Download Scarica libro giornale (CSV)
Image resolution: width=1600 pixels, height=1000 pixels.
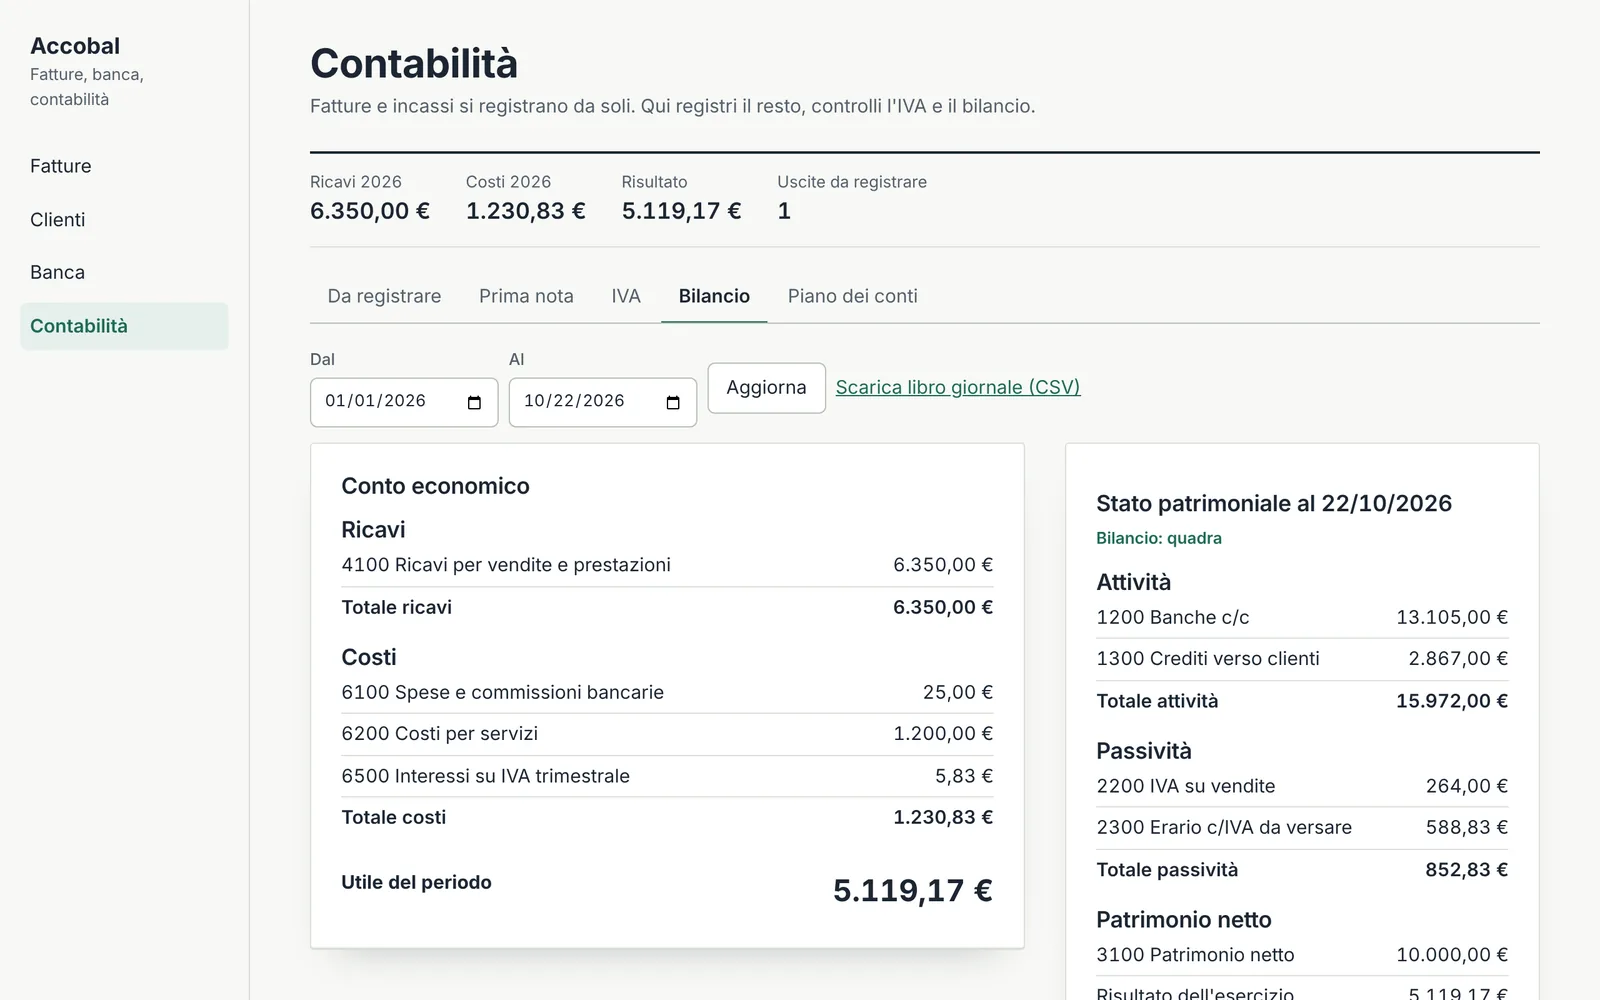pos(958,387)
